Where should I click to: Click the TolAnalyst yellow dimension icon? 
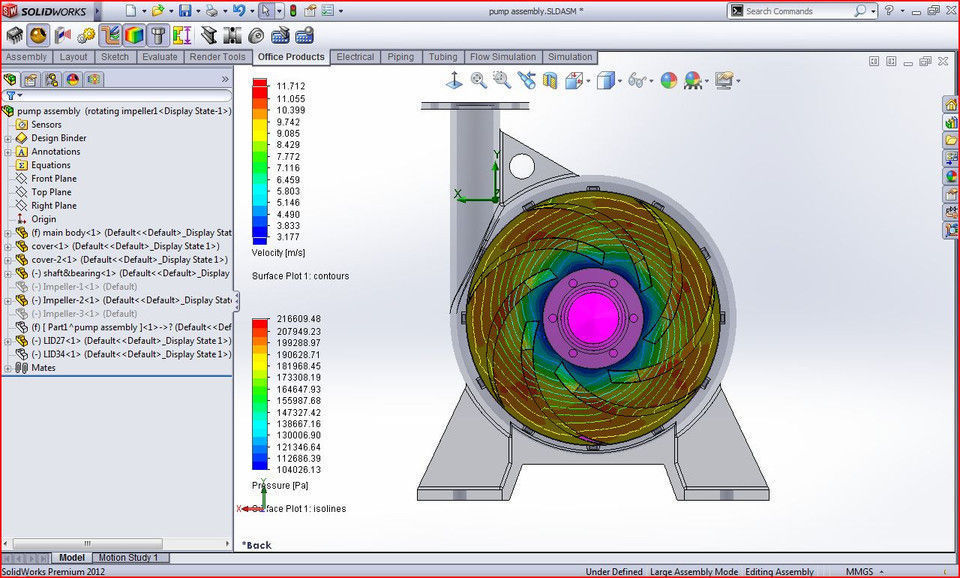pos(182,36)
